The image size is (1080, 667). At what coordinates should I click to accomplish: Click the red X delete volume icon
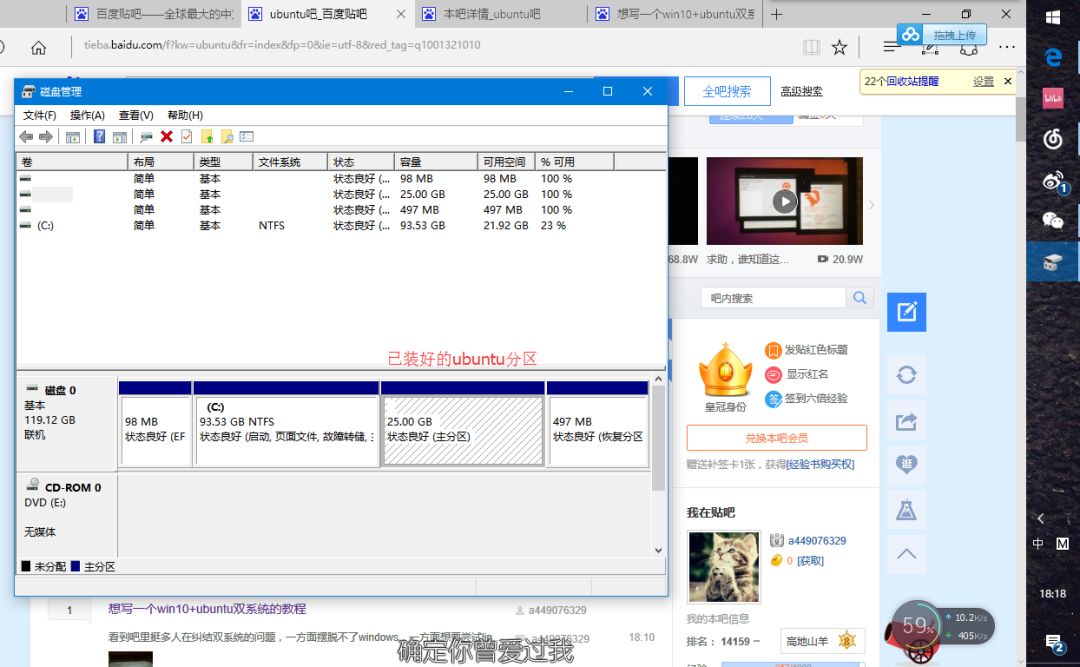[167, 136]
